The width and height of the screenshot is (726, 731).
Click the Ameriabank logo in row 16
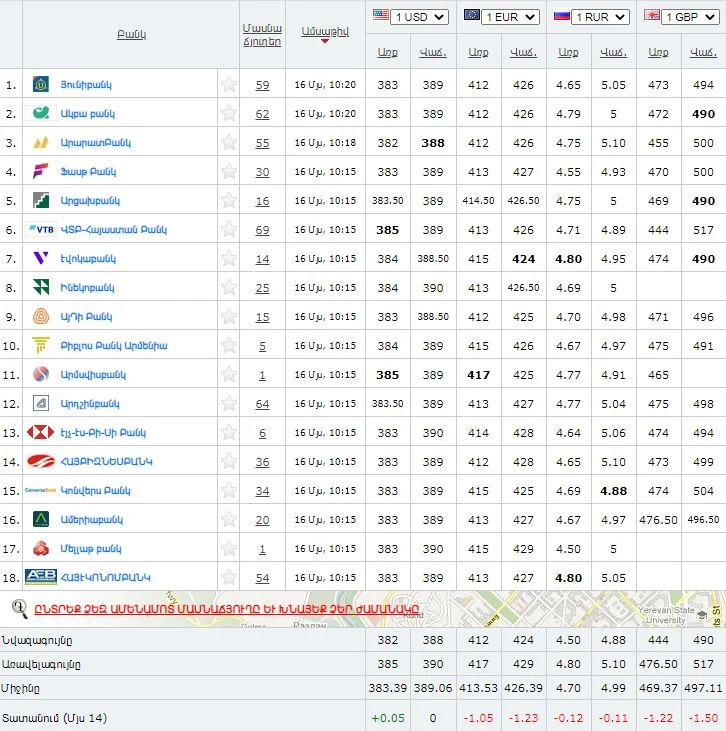point(41,519)
